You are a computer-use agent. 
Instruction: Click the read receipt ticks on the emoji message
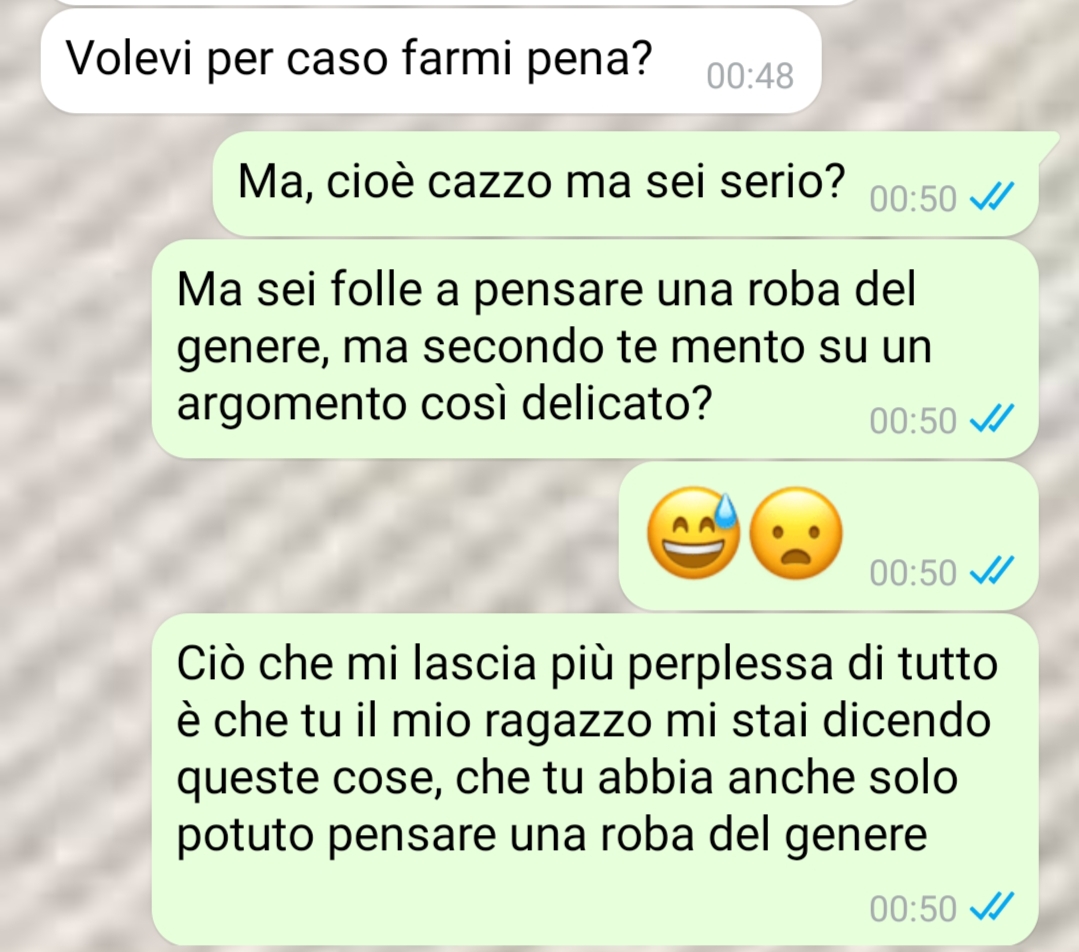click(x=992, y=571)
